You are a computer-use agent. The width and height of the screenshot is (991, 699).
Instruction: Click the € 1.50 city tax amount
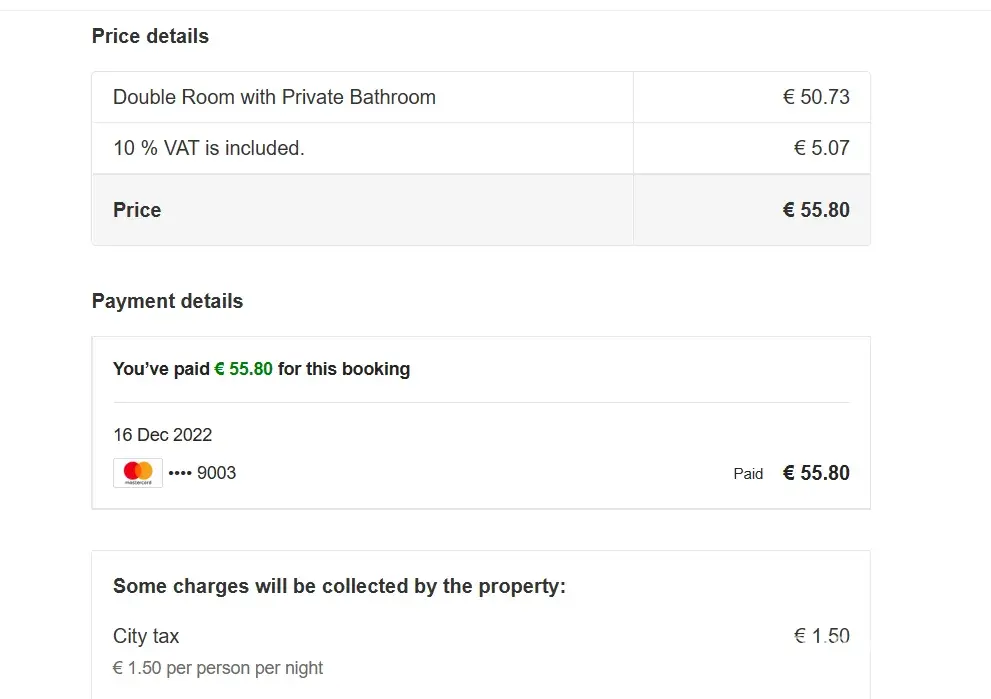click(x=822, y=636)
